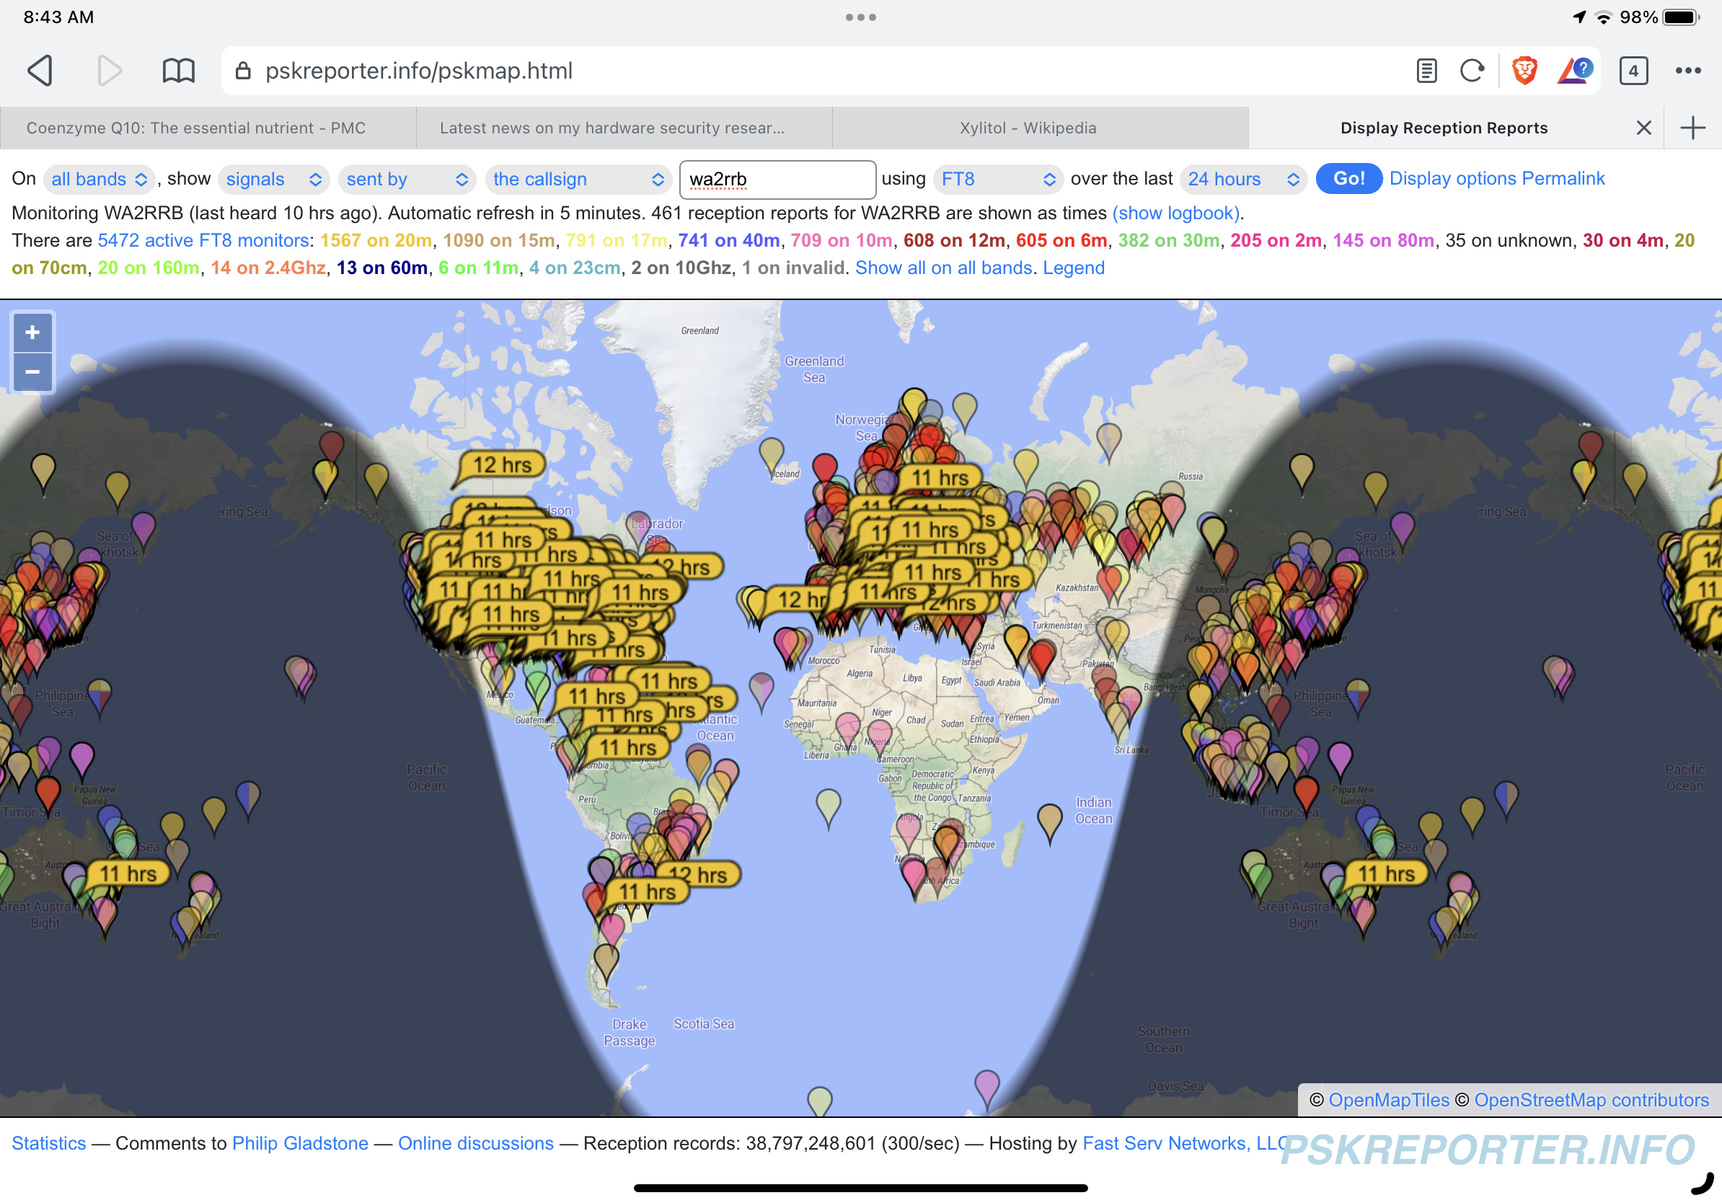The width and height of the screenshot is (1722, 1203).
Task: Add a new browser tab
Action: pyautogui.click(x=1693, y=128)
